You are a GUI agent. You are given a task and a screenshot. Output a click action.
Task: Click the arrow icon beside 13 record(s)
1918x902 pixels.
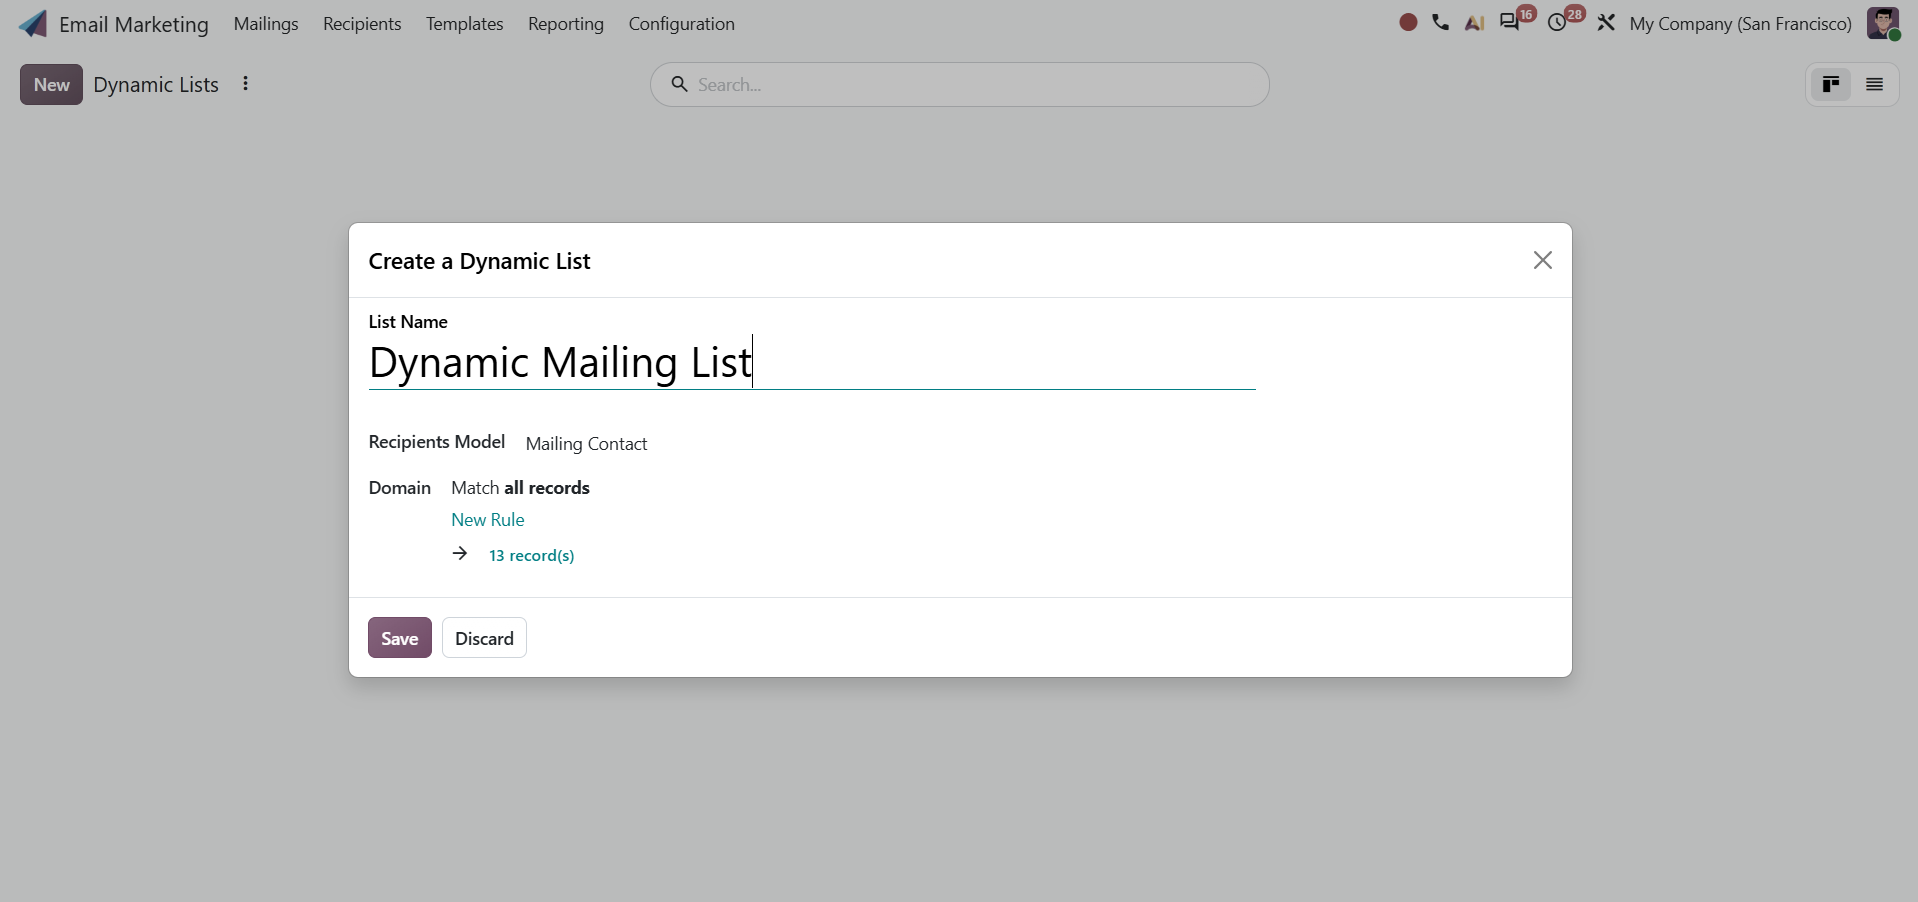[x=460, y=553]
